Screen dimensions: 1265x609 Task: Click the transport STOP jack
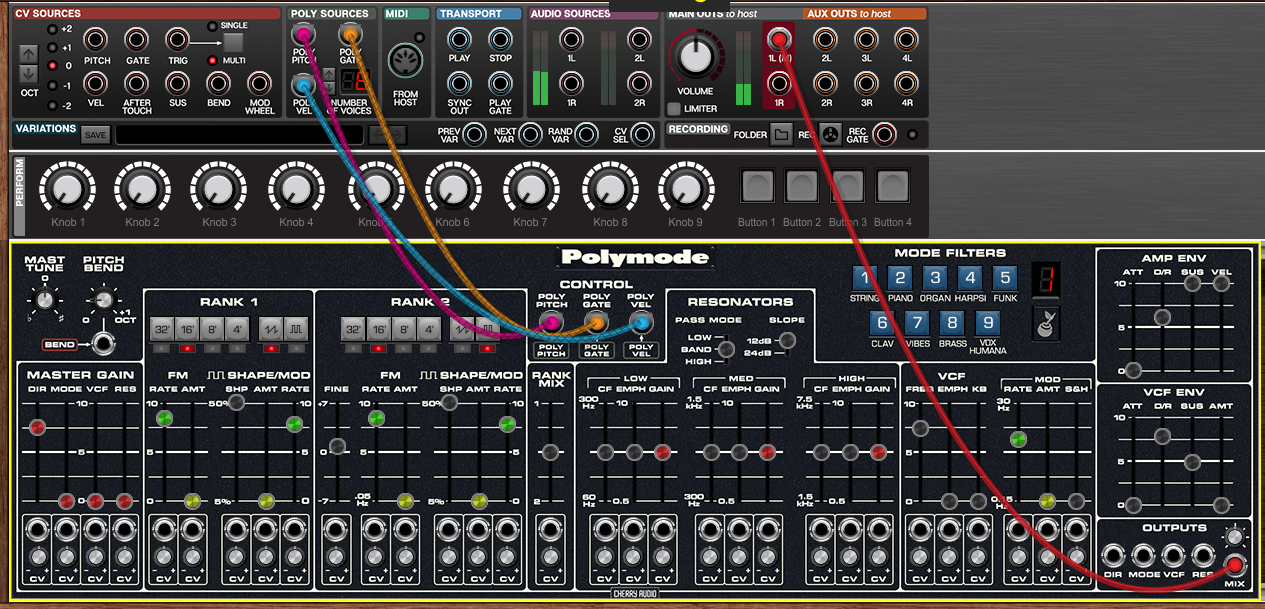pos(500,40)
